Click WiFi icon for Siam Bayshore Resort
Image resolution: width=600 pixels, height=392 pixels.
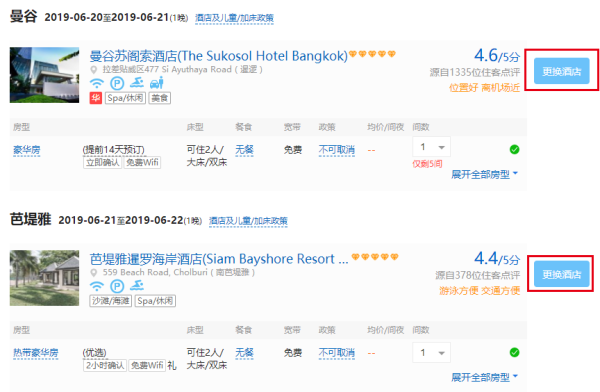[97, 286]
